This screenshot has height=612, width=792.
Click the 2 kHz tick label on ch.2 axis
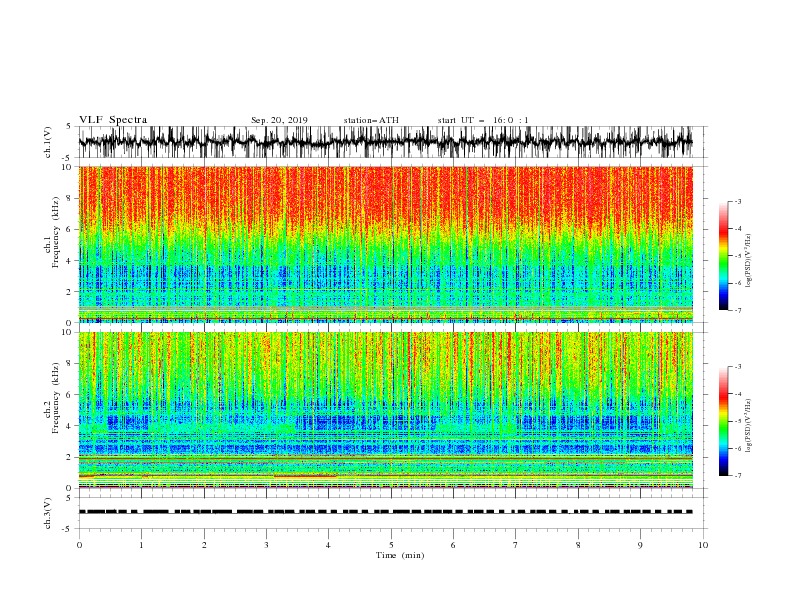coord(69,457)
